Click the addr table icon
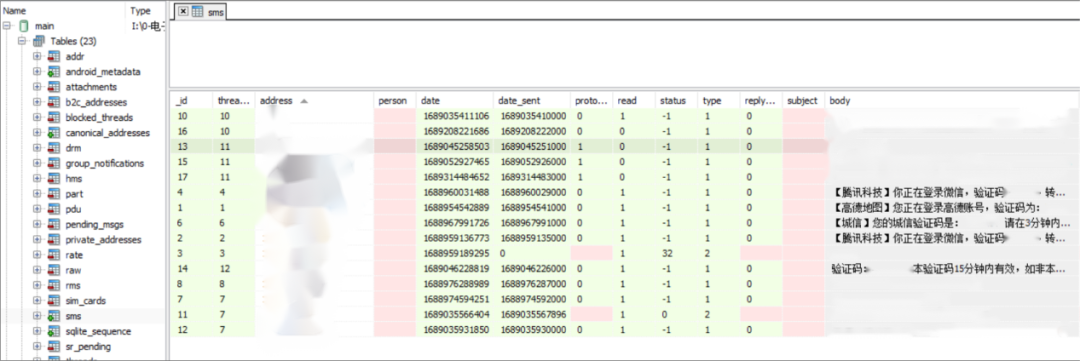Image resolution: width=1080 pixels, height=361 pixels. 54,56
